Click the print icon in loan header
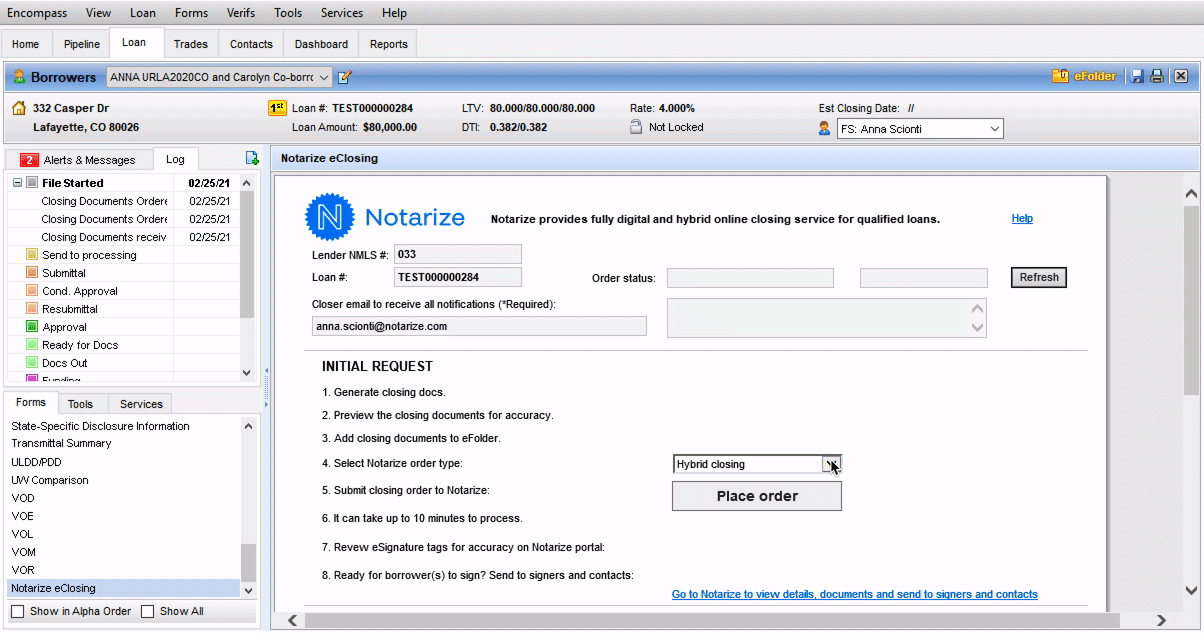Image resolution: width=1204 pixels, height=633 pixels. point(1157,77)
